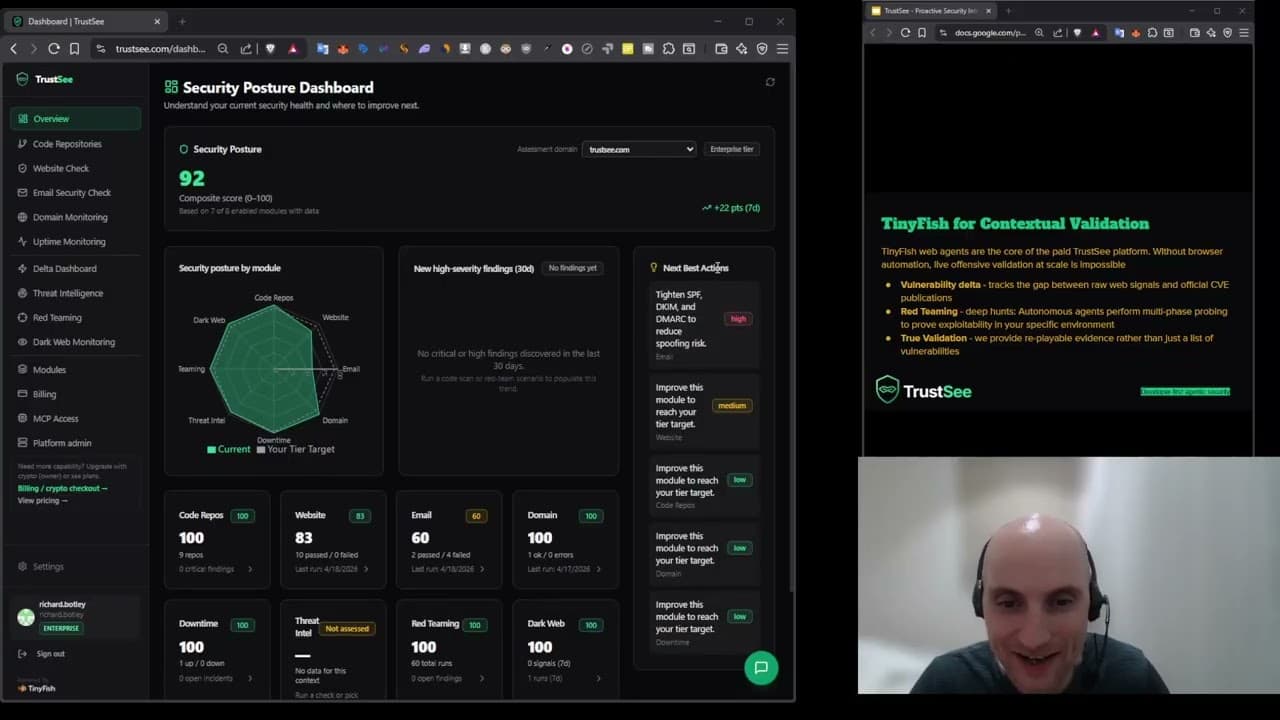Close the Dashboard | TrustSee tab

[158, 21]
